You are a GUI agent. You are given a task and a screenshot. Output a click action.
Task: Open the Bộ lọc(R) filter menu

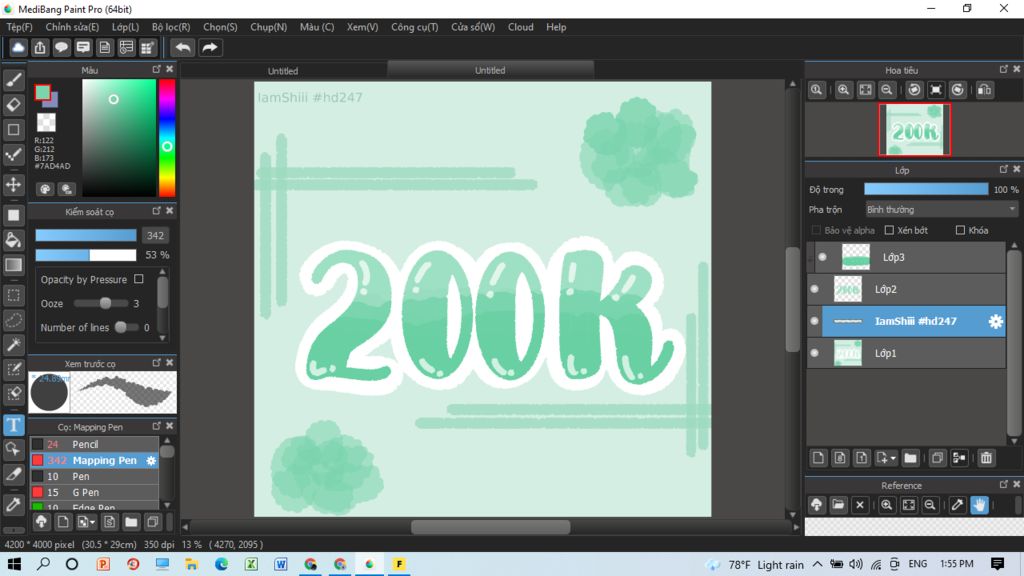tap(171, 27)
